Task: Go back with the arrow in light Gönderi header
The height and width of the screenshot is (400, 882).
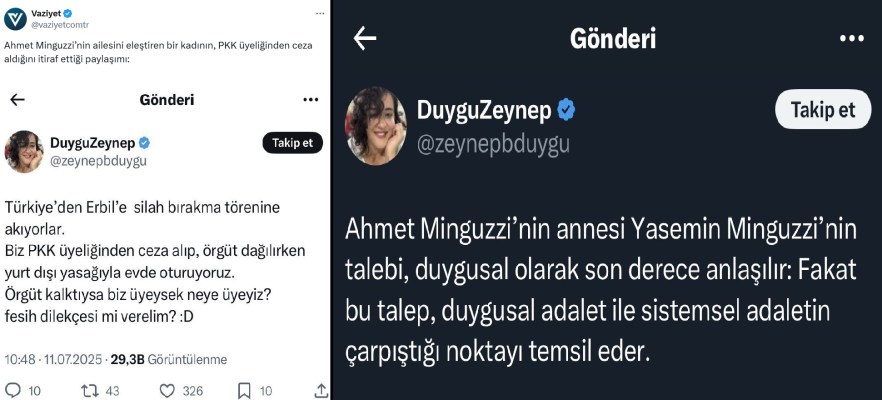Action: pyautogui.click(x=17, y=100)
